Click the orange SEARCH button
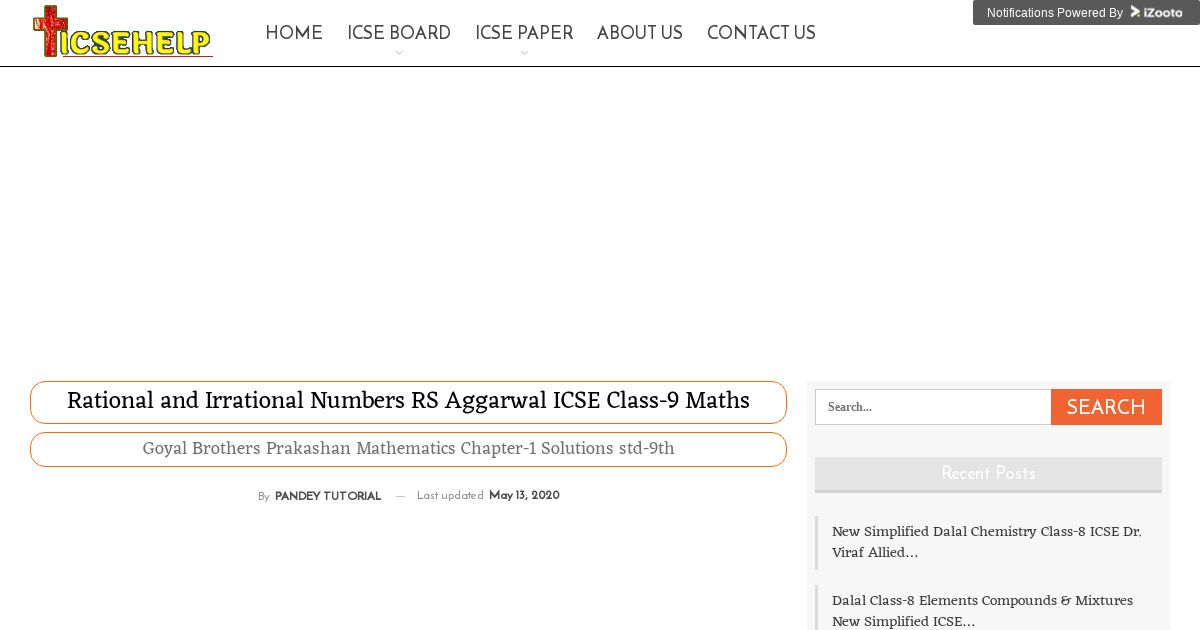 coord(1106,407)
